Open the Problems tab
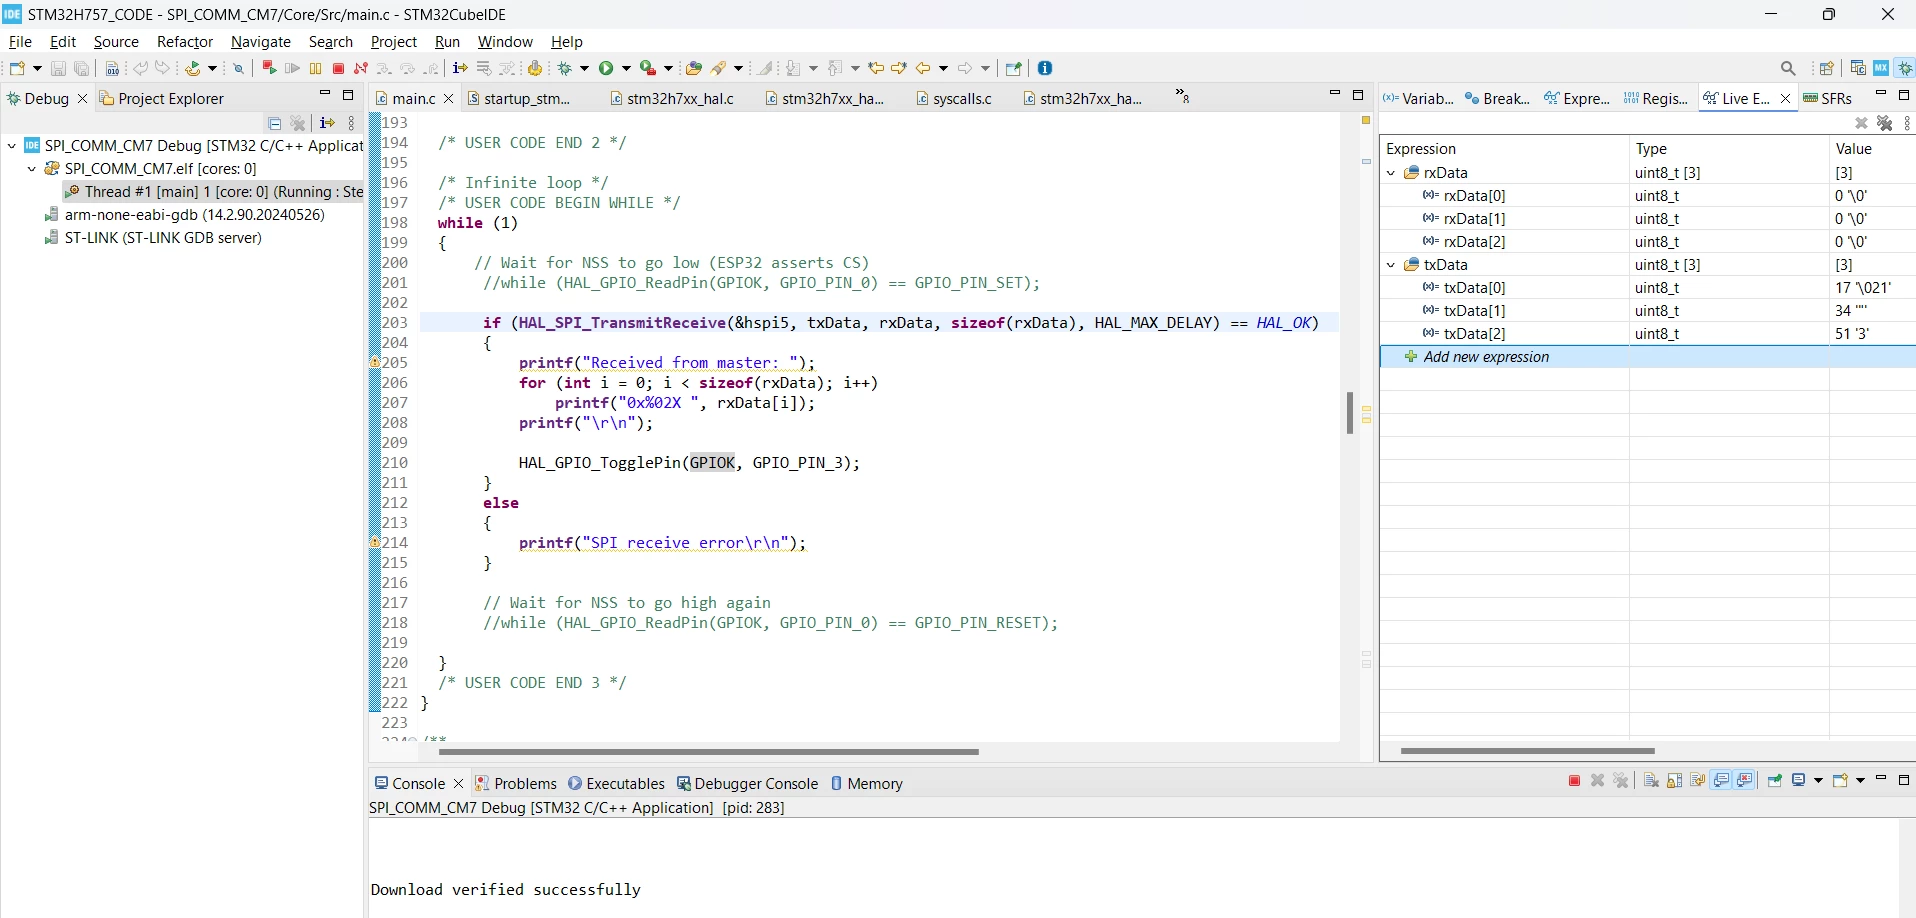The image size is (1916, 918). [516, 784]
